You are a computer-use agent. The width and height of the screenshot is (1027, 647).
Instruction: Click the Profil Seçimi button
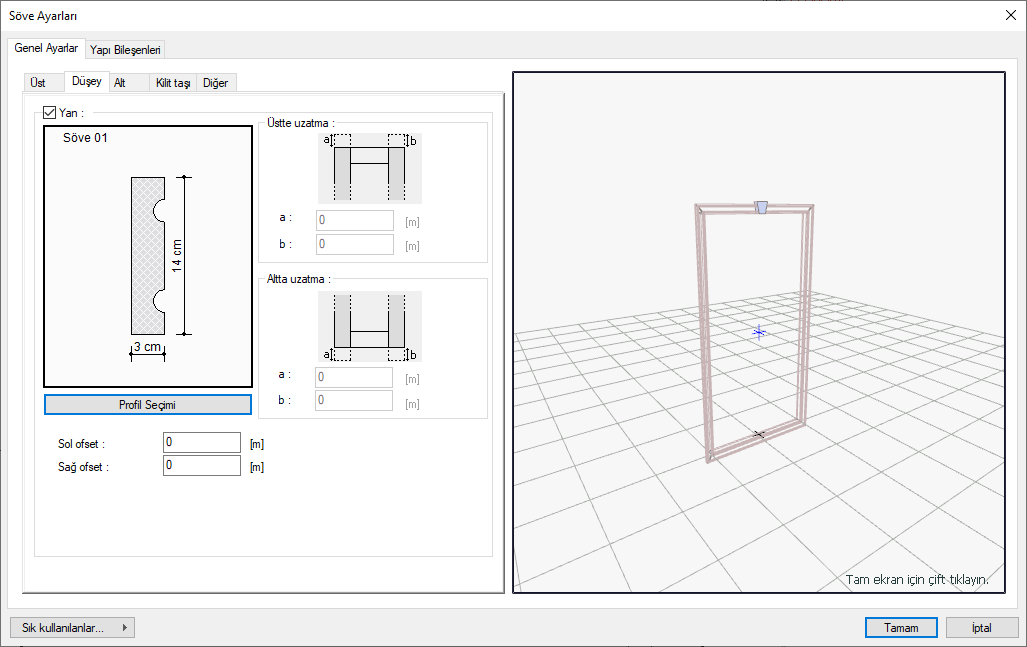[x=148, y=404]
